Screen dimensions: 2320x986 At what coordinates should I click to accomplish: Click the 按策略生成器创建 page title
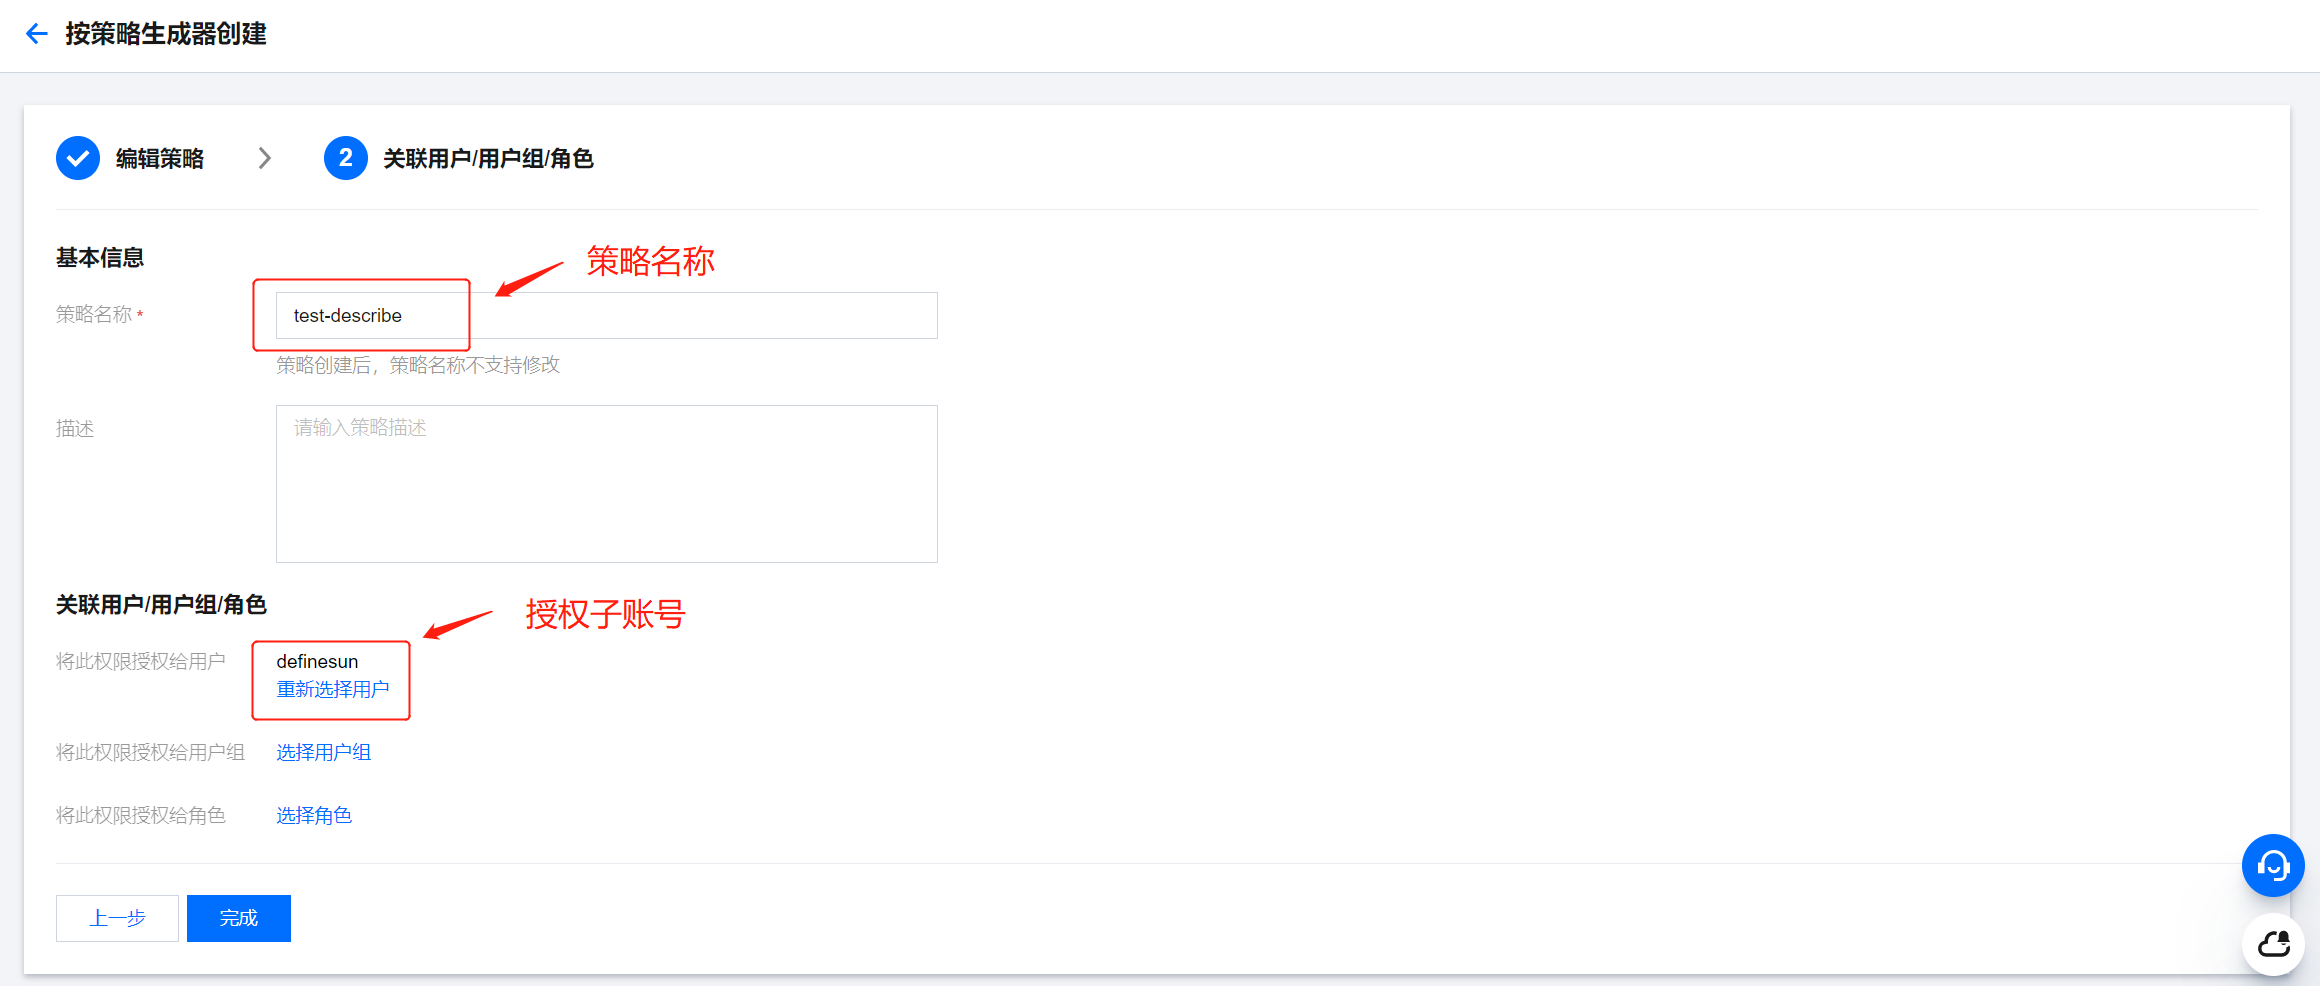coord(166,34)
